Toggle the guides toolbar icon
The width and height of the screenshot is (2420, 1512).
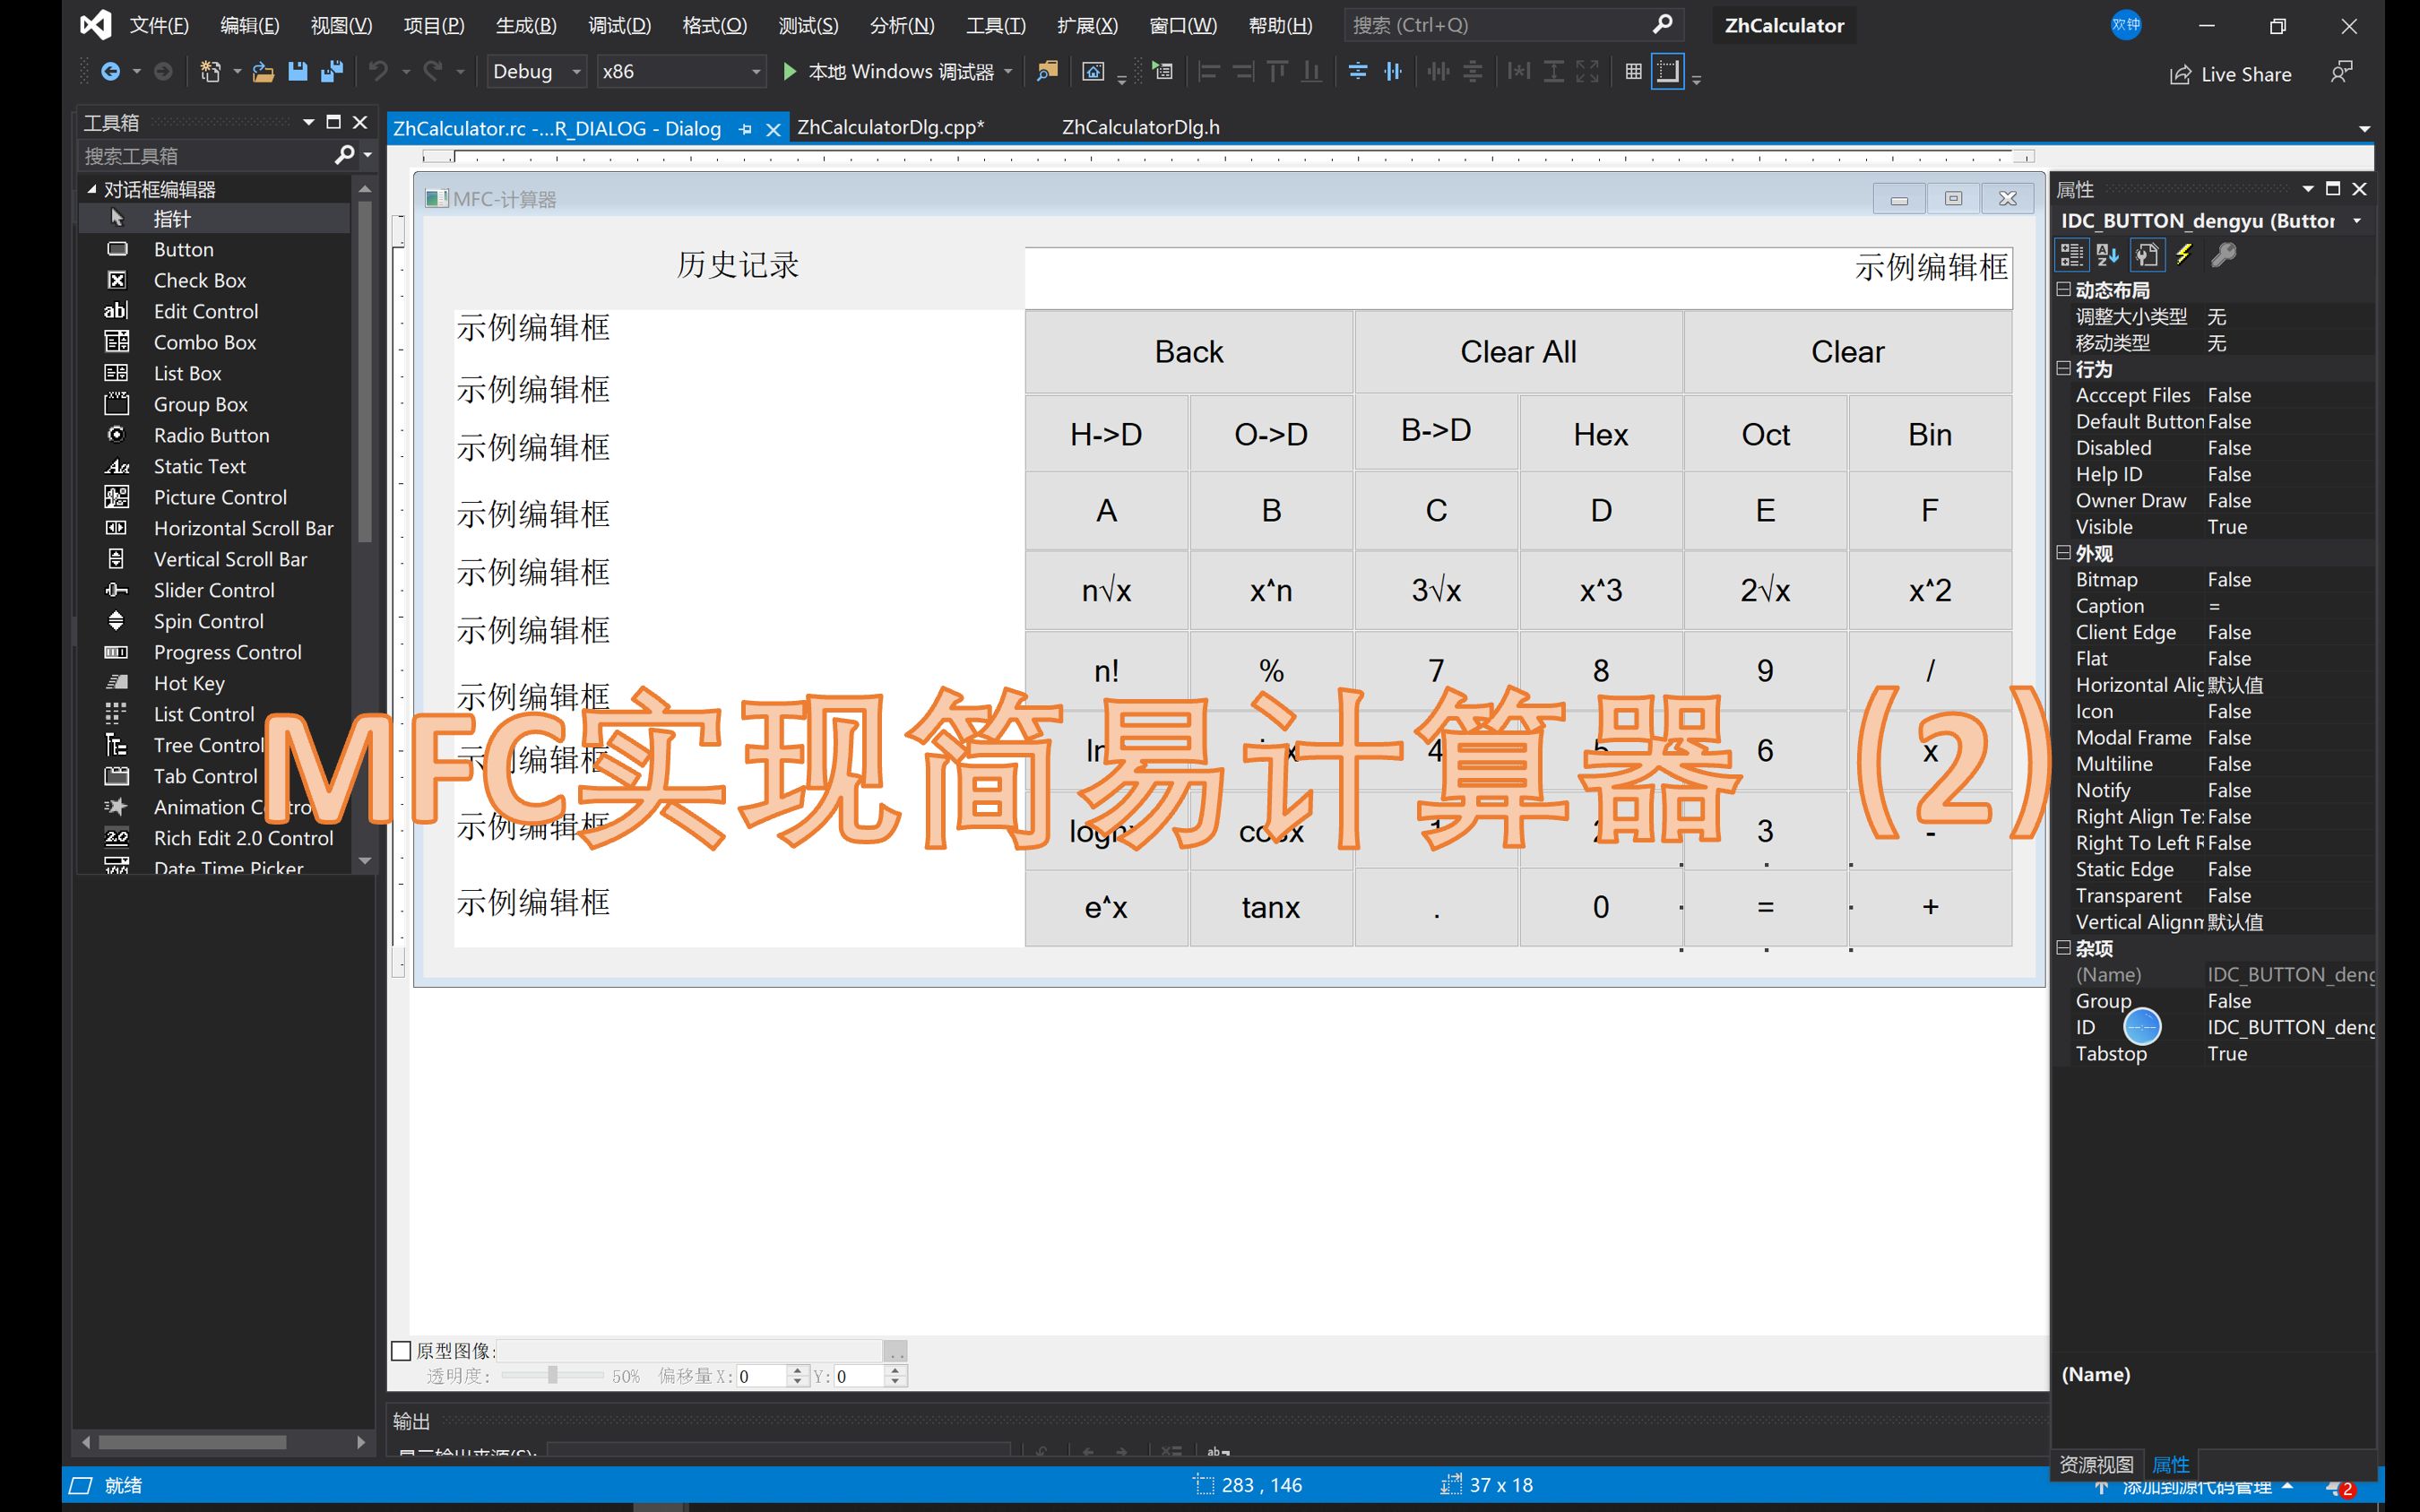pos(1667,71)
